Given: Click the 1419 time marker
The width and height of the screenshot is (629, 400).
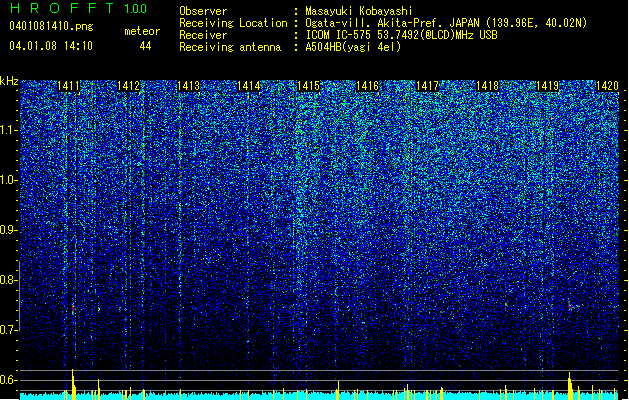Looking at the screenshot, I should pyautogui.click(x=547, y=86).
